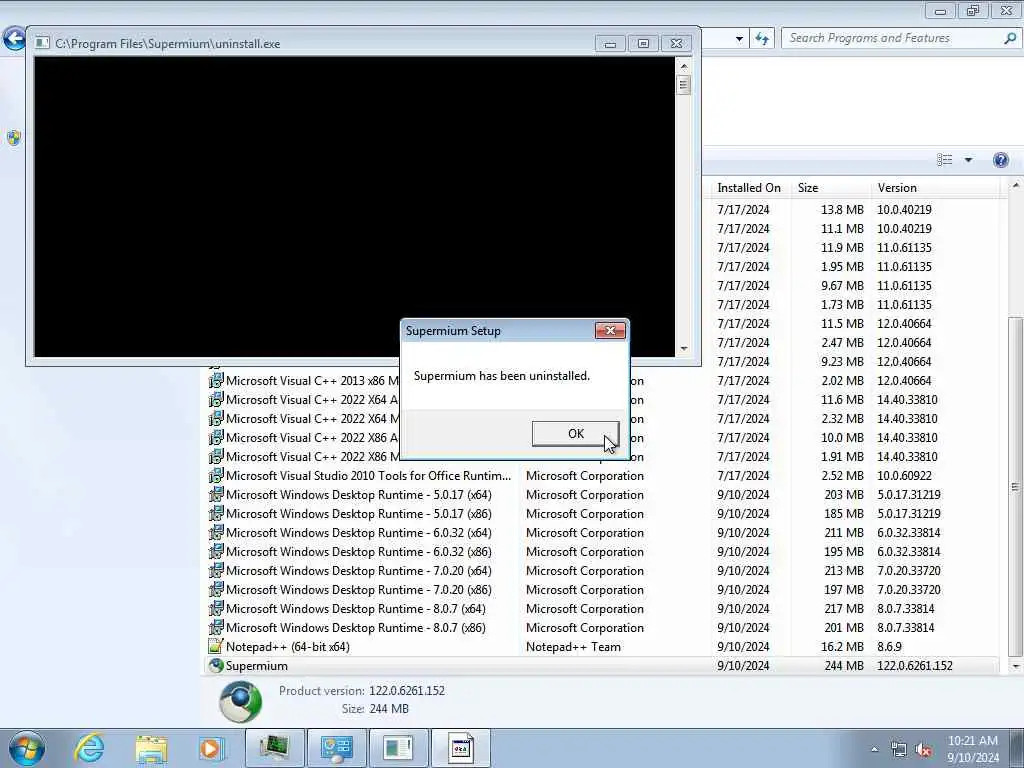1024x768 pixels.
Task: Open the Windows Start menu orb
Action: 27,748
